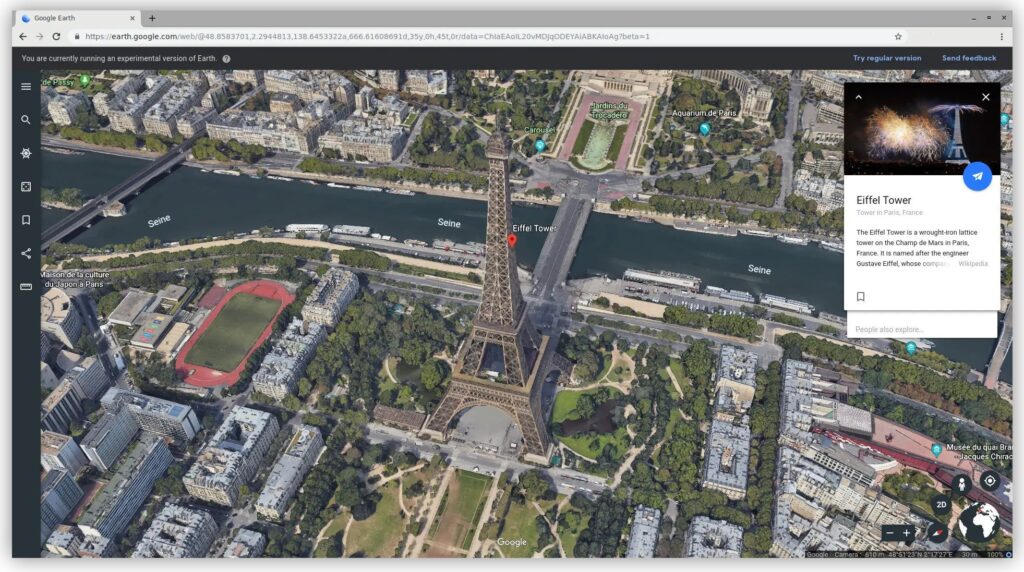1024x572 pixels.
Task: Click the I'm Feeling Lucky dice icon
Action: (26, 187)
